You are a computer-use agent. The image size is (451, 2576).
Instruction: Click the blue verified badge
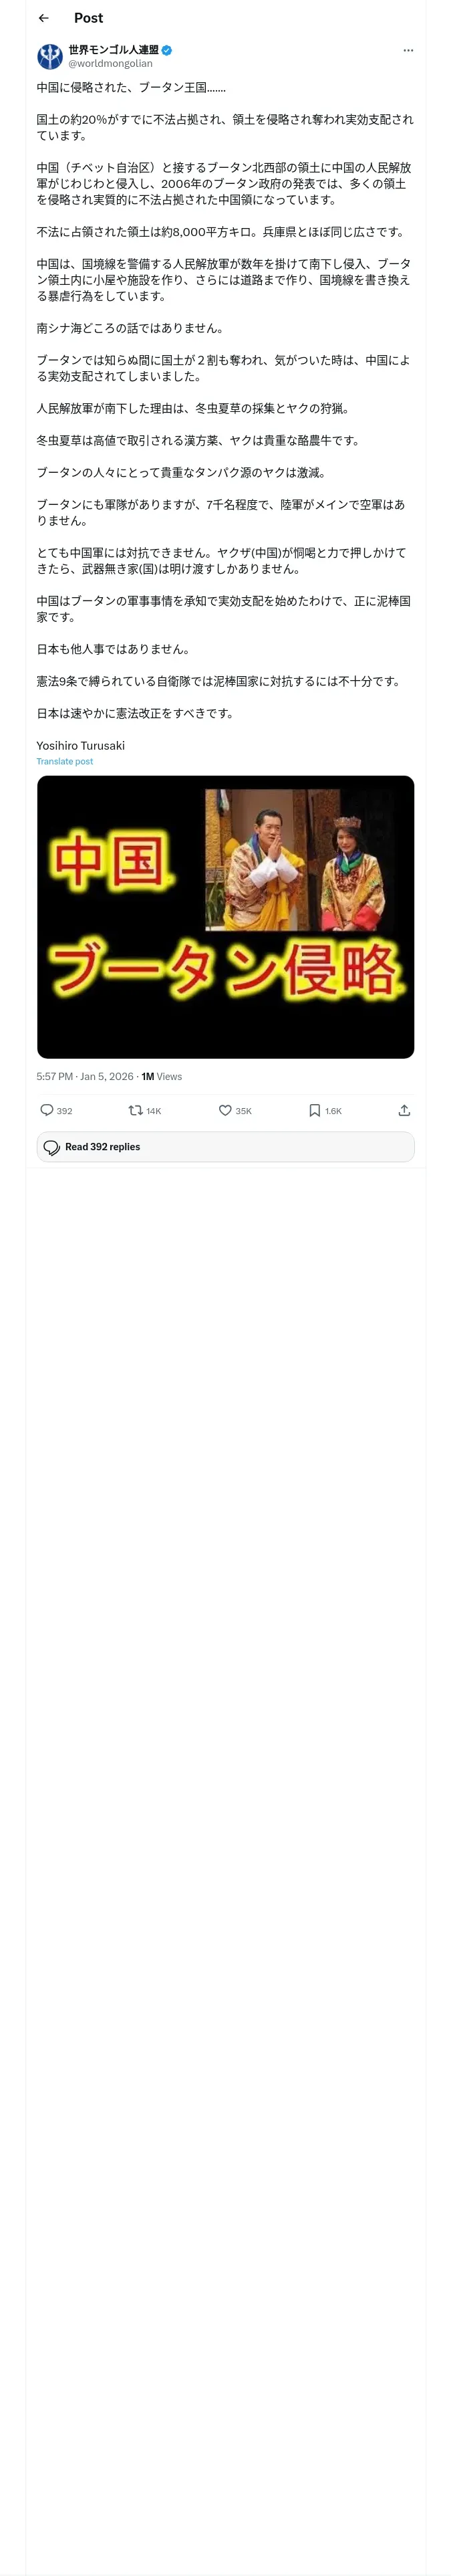tap(167, 50)
